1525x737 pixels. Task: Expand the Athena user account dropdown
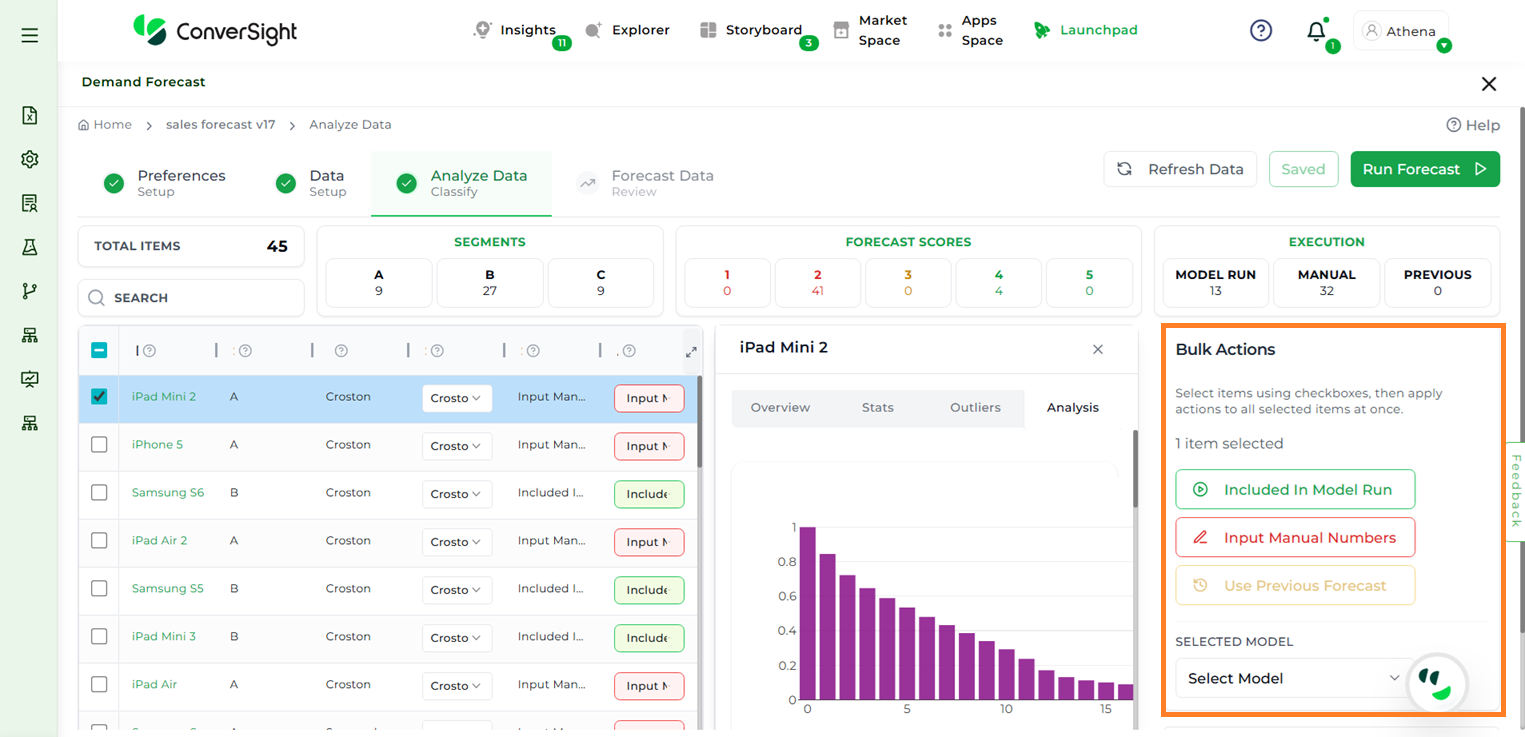tap(1401, 32)
